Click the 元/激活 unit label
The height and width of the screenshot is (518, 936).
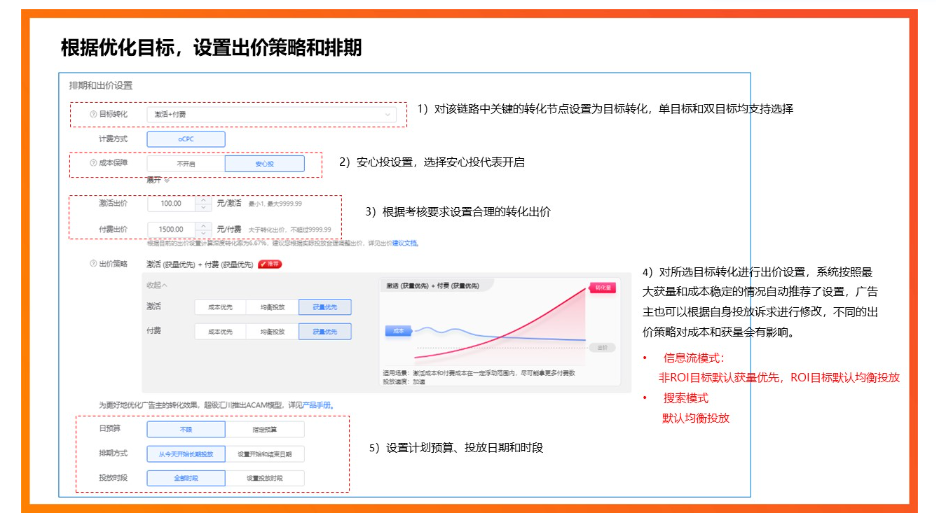click(x=229, y=204)
